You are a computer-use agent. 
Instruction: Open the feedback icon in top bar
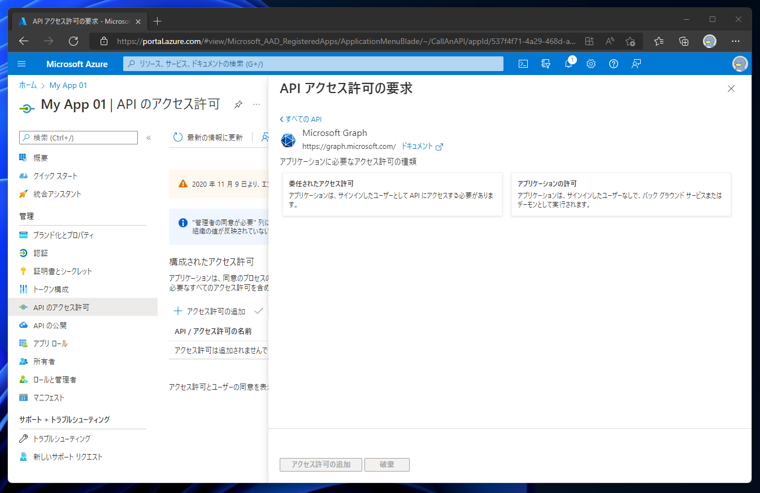point(636,64)
